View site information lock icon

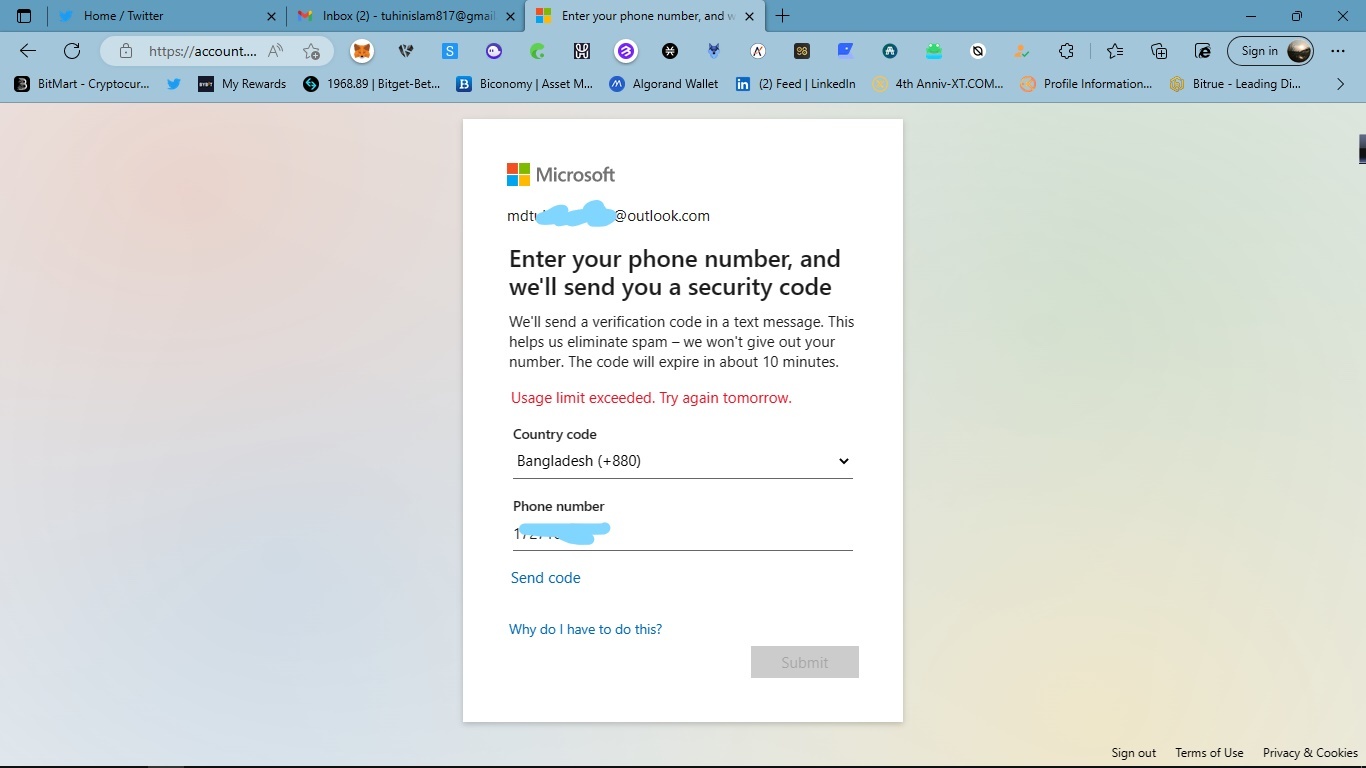[126, 51]
